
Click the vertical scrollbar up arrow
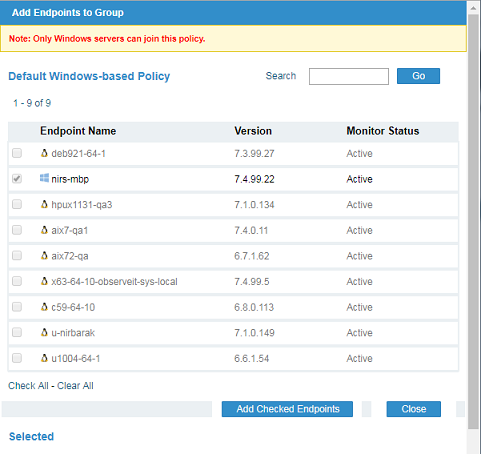pyautogui.click(x=473, y=8)
